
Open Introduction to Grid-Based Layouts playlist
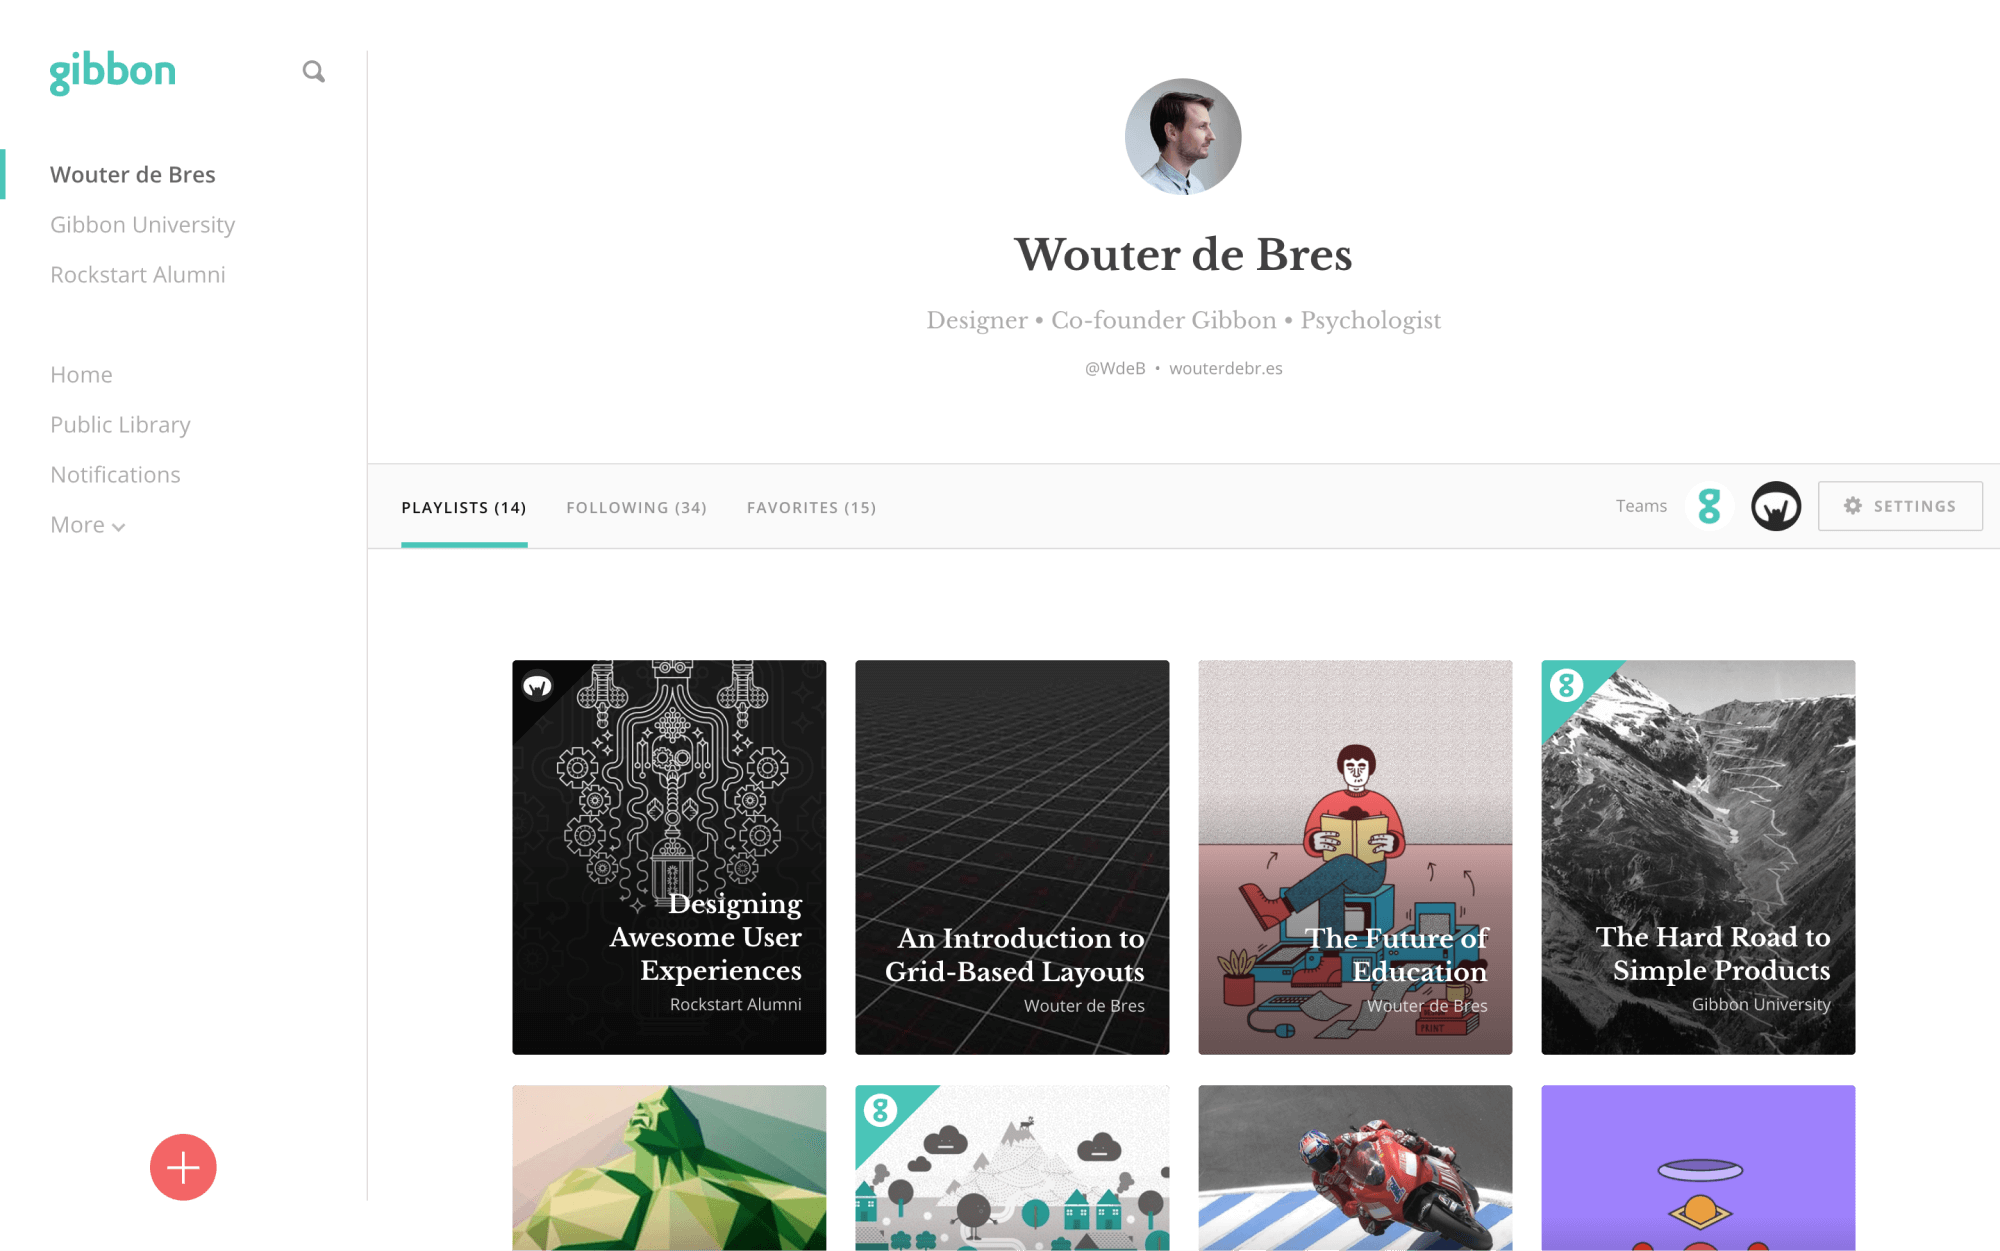coord(1012,857)
